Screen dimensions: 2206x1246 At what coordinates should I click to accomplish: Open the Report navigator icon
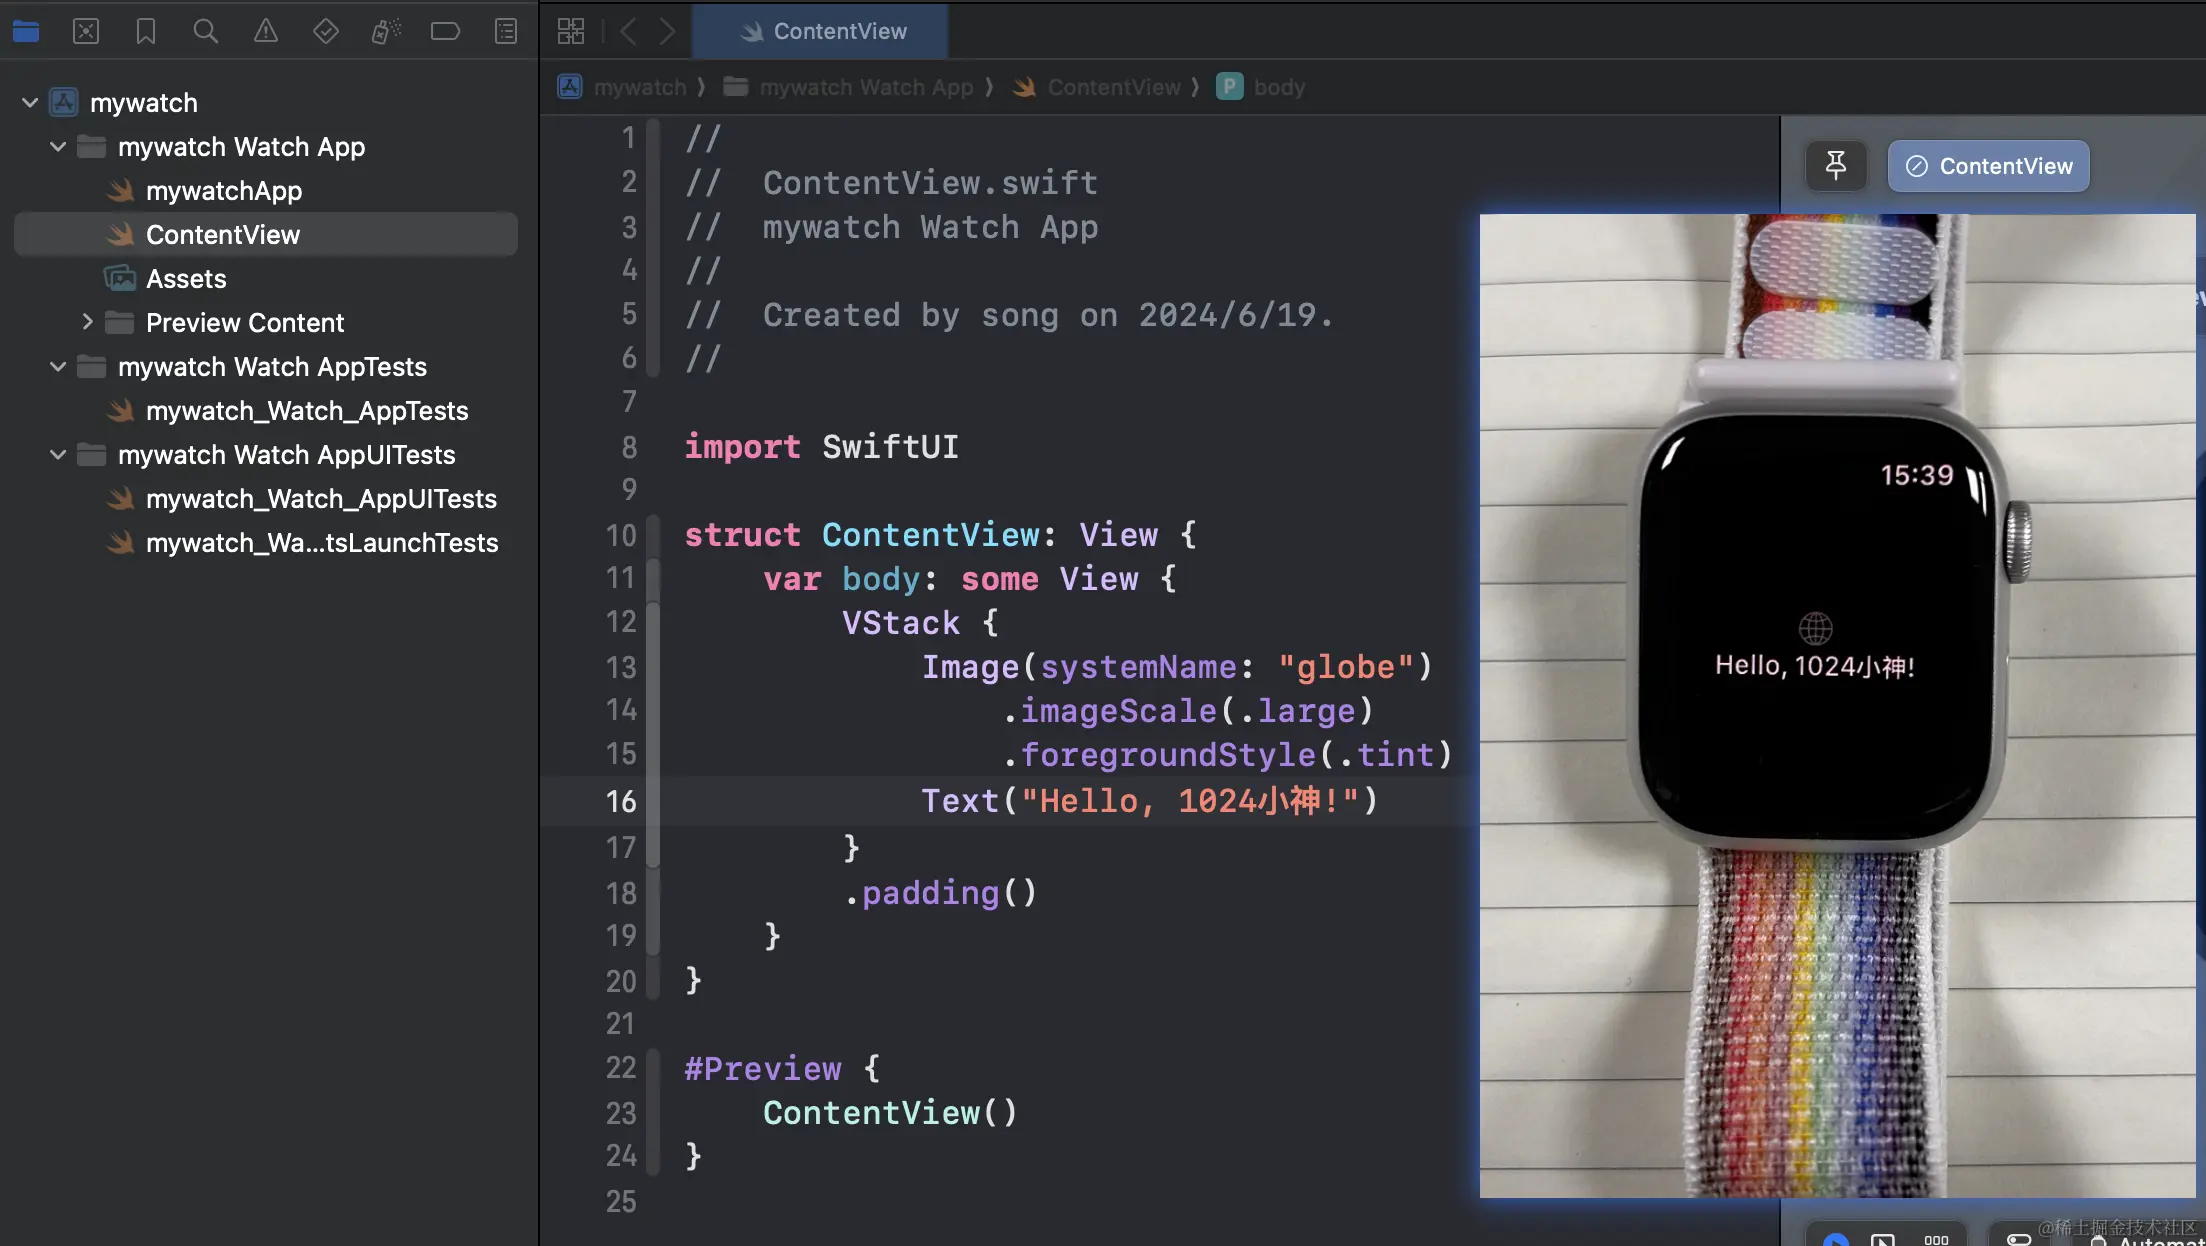tap(506, 31)
